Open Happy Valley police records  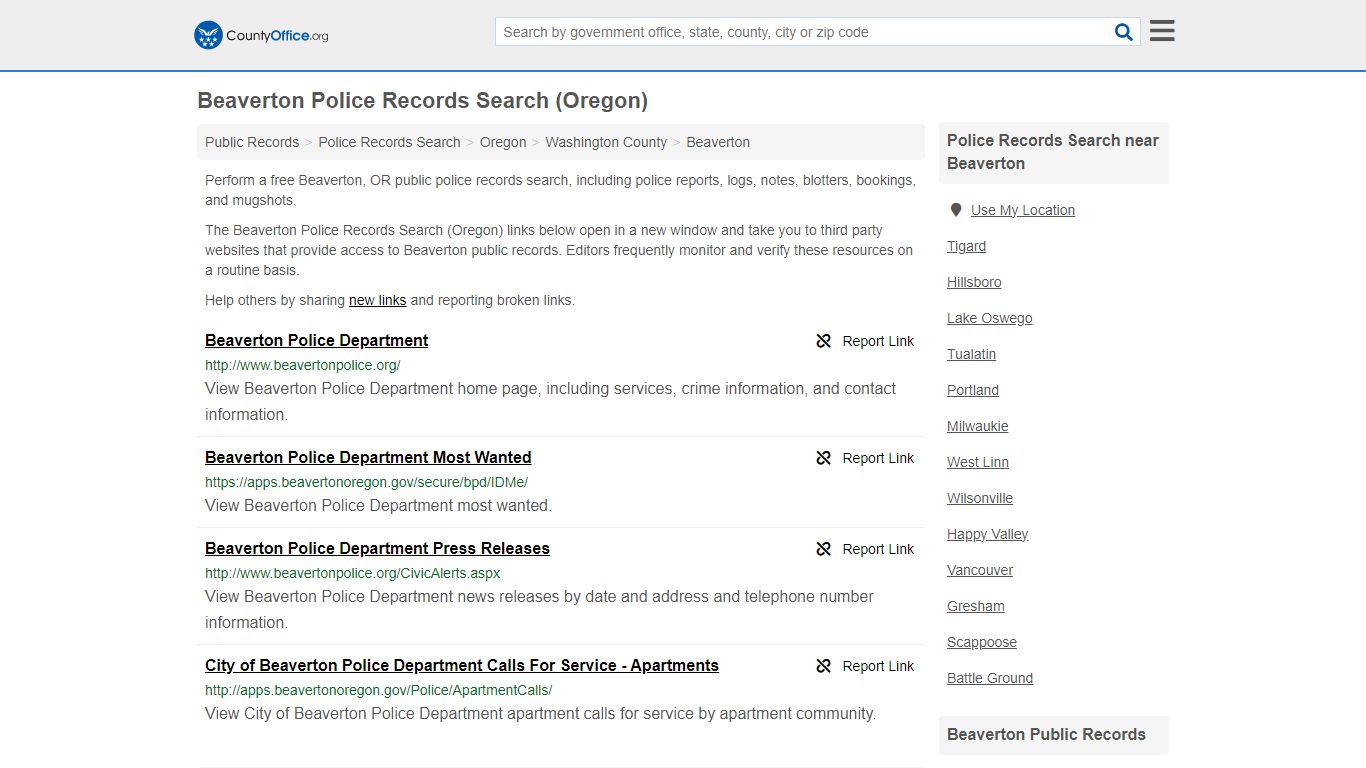(x=988, y=534)
